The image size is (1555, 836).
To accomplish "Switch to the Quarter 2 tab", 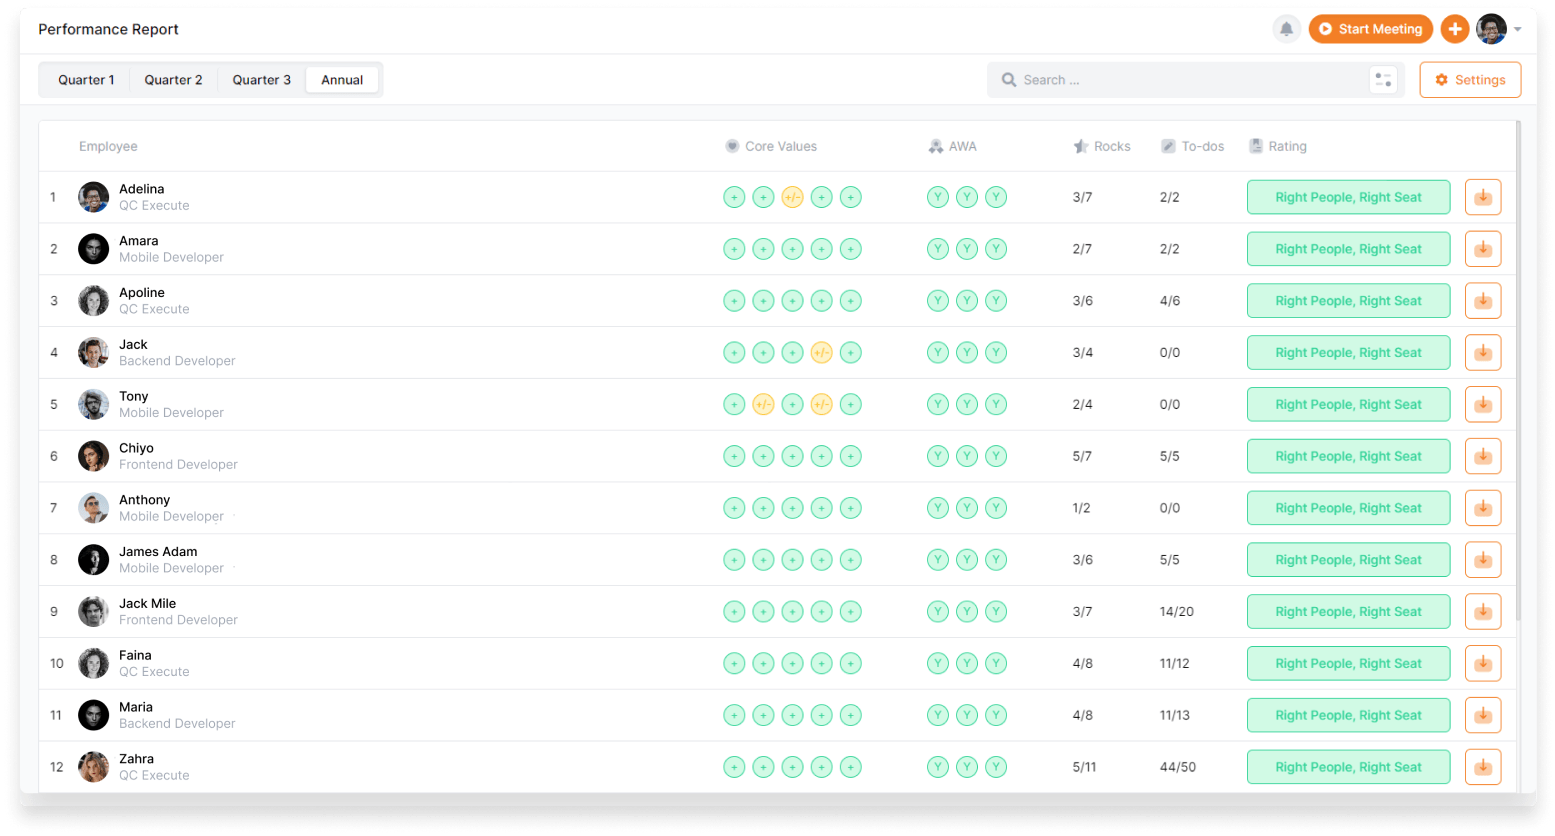I will tap(173, 80).
